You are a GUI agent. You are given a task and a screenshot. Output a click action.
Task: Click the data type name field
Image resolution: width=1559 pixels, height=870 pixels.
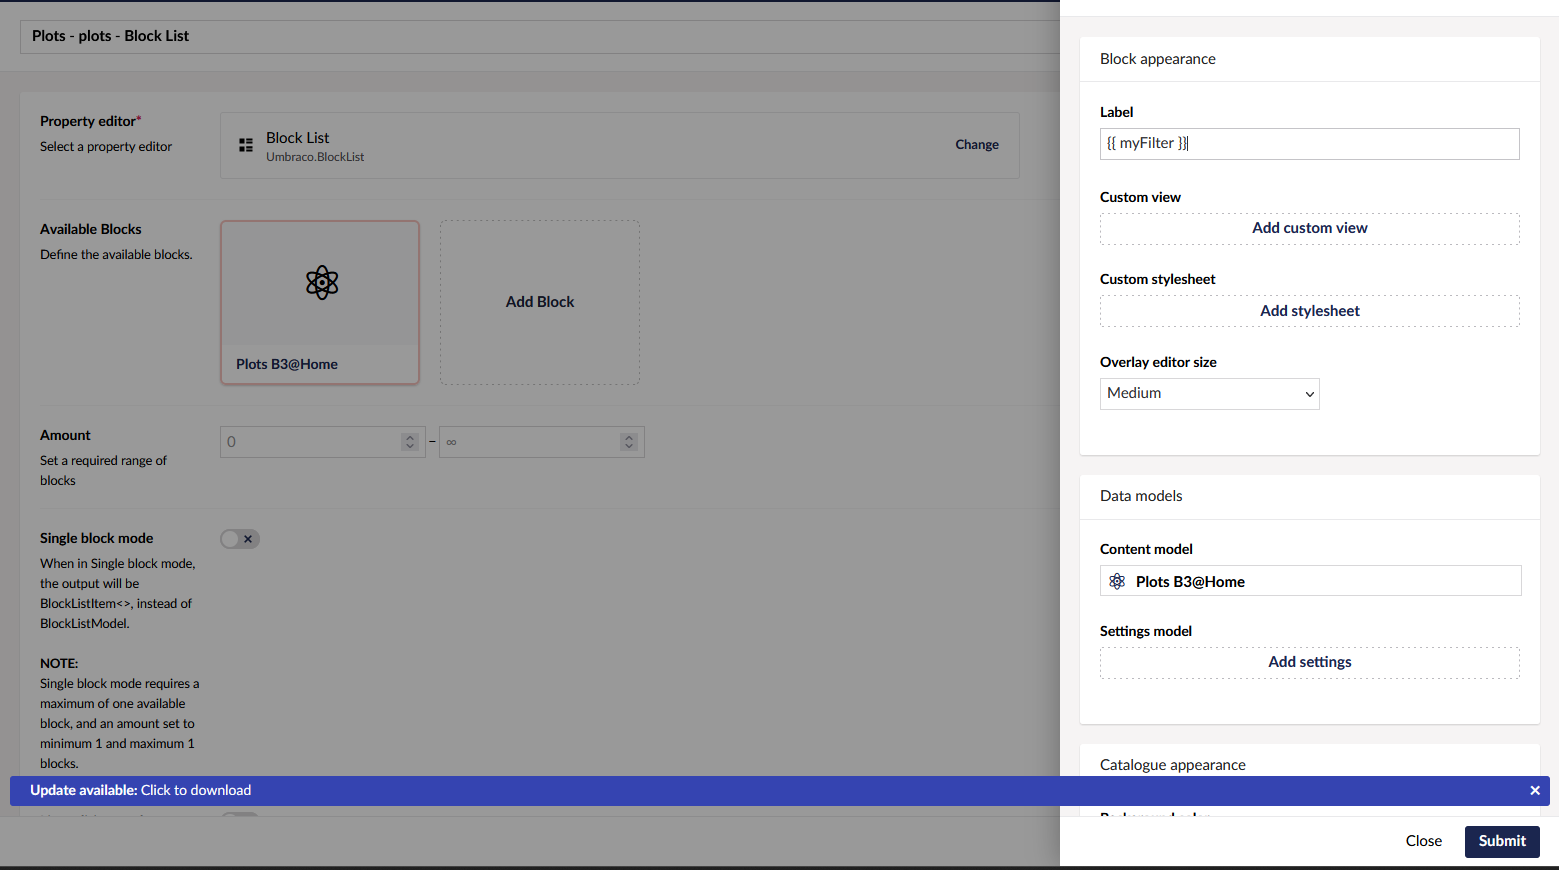click(540, 36)
